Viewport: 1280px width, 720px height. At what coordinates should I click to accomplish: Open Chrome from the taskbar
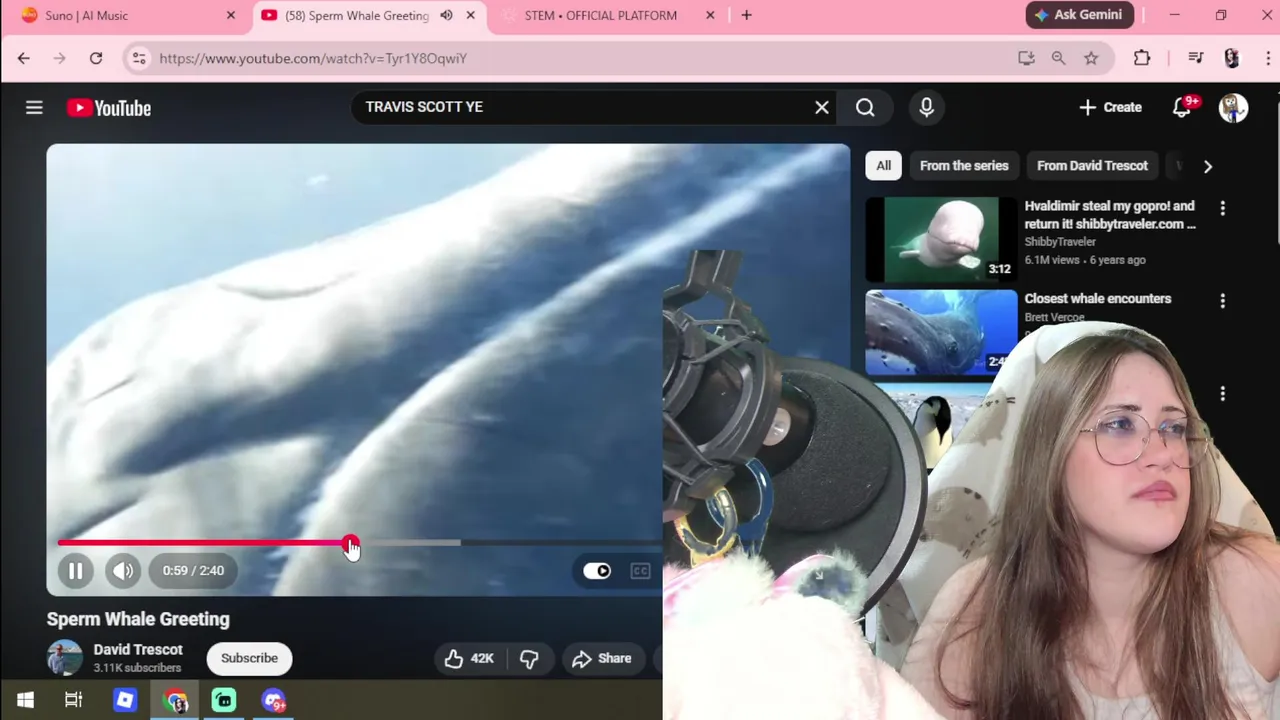pos(175,700)
